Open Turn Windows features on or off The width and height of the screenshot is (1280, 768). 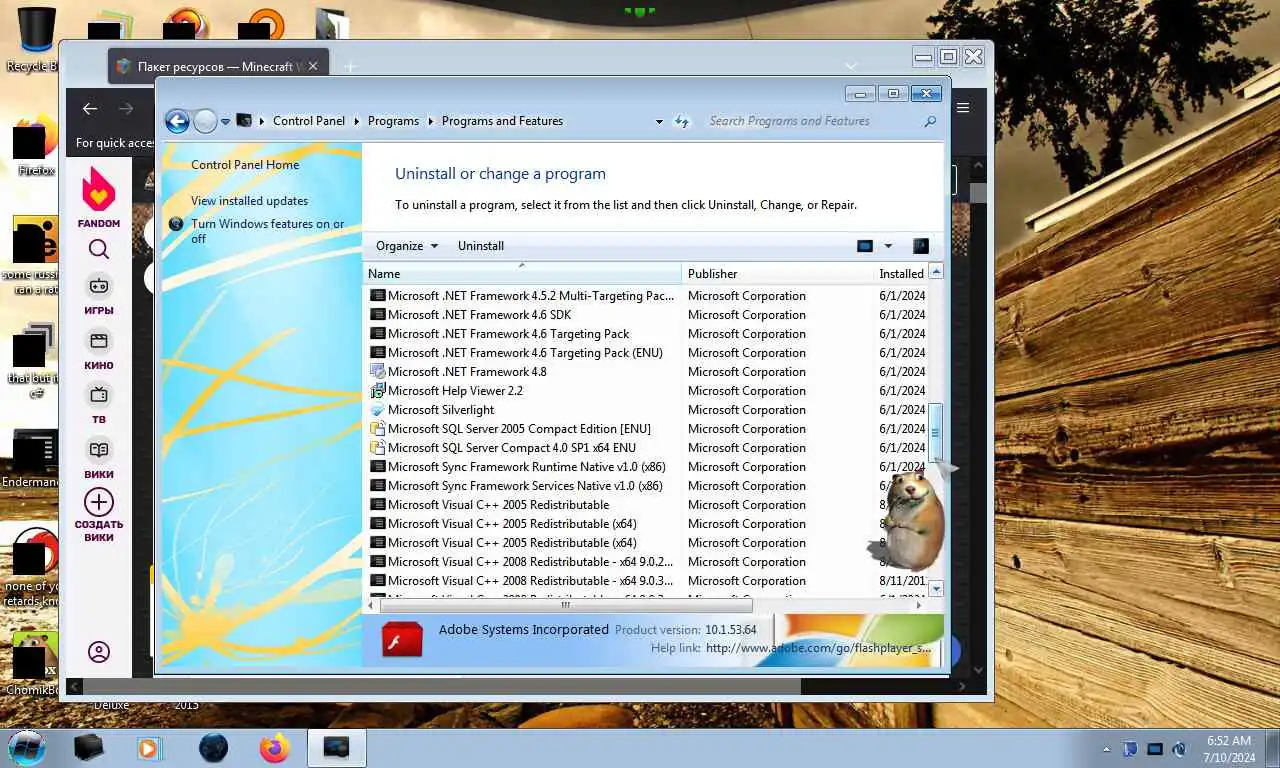(x=267, y=231)
